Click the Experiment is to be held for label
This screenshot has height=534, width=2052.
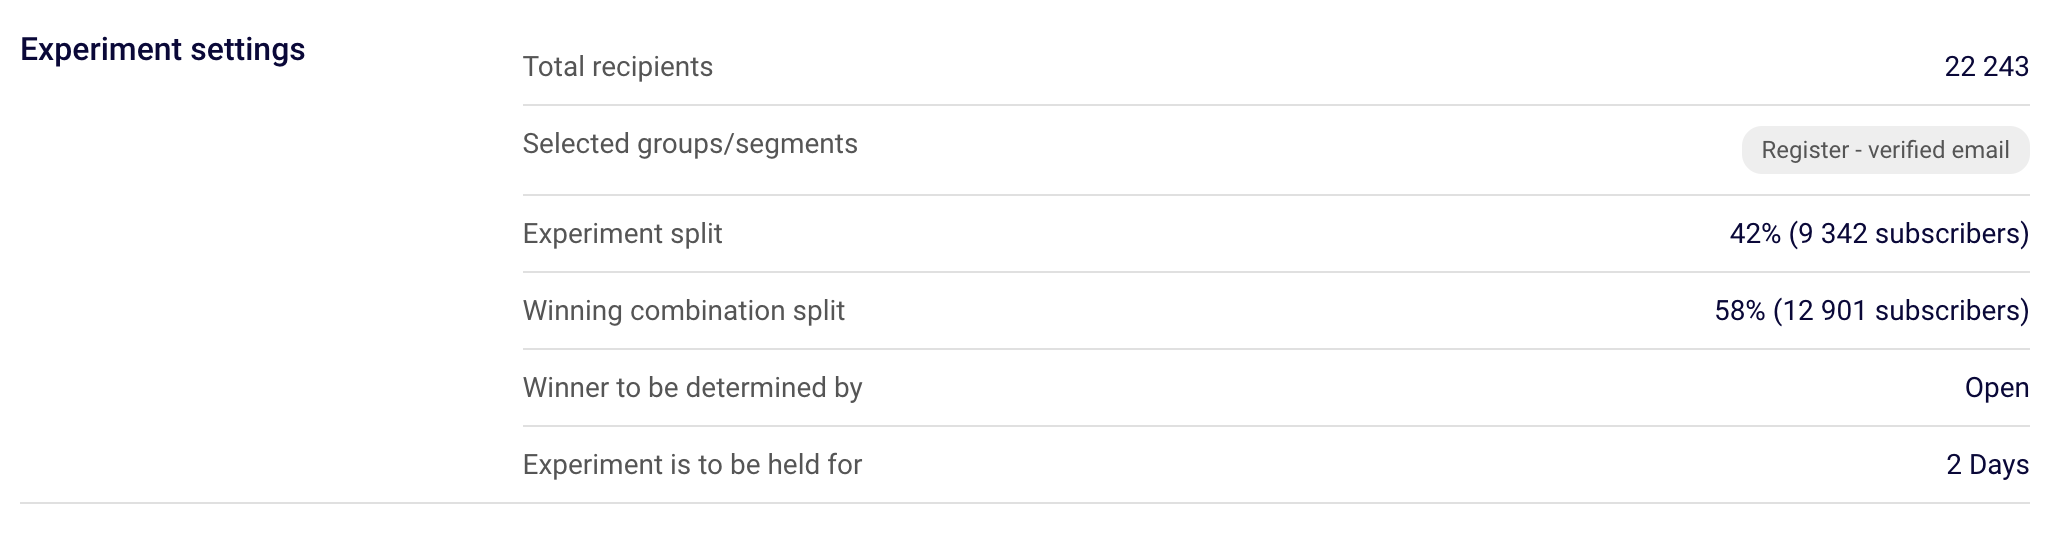coord(692,465)
